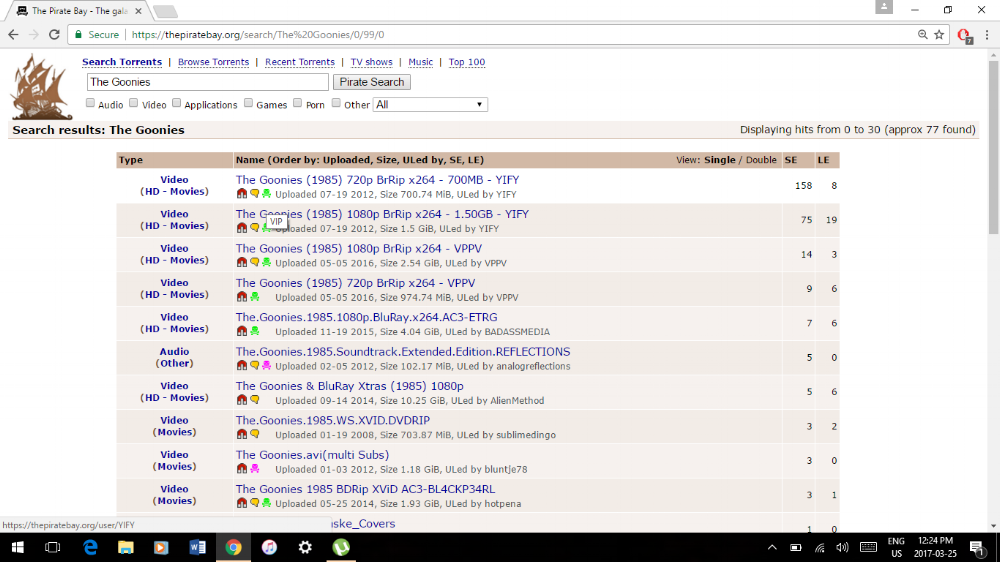Open File Explorer from the taskbar
The height and width of the screenshot is (562, 1000).
click(126, 547)
